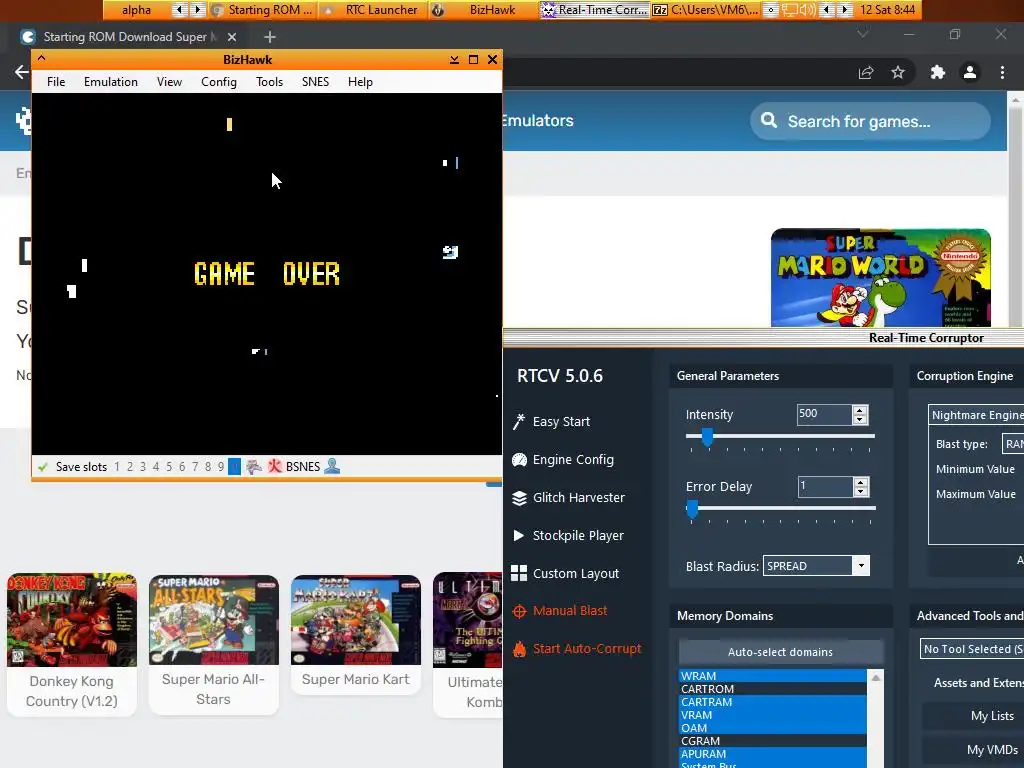Click the magnifier icon in games search

769,121
